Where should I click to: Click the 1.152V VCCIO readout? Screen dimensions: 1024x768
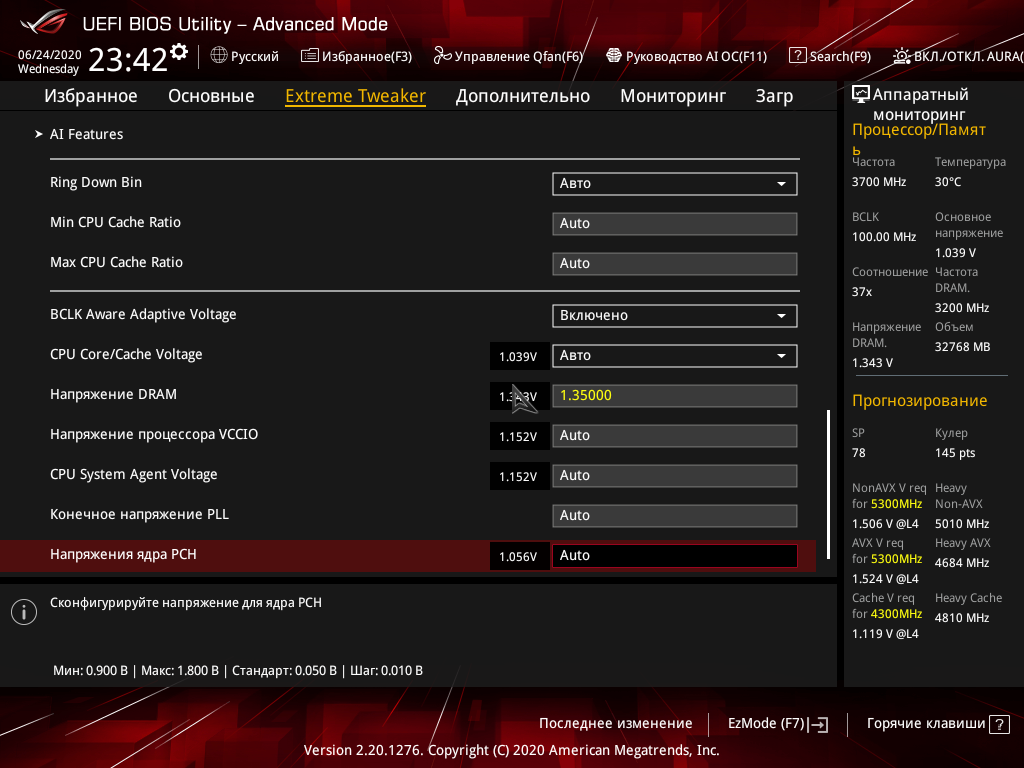tap(519, 436)
